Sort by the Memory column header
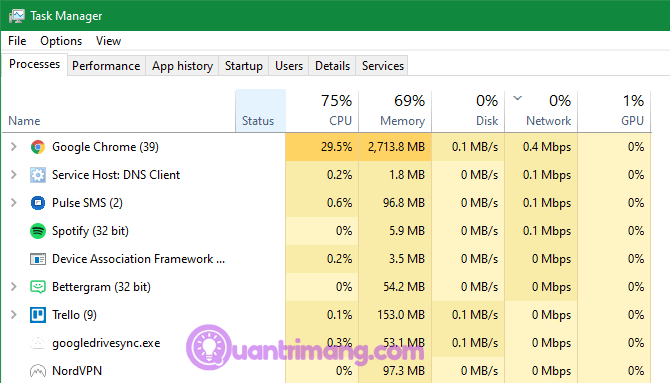The width and height of the screenshot is (670, 383). click(395, 111)
